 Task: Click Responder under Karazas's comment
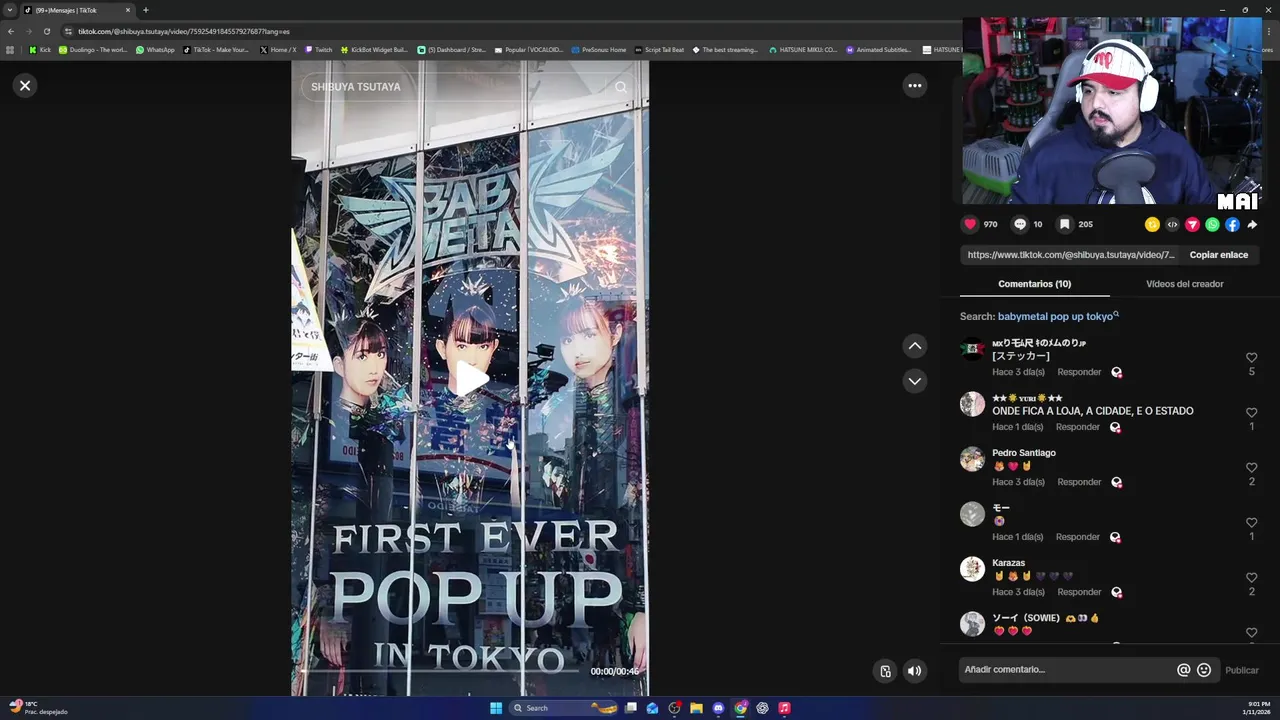point(1079,592)
